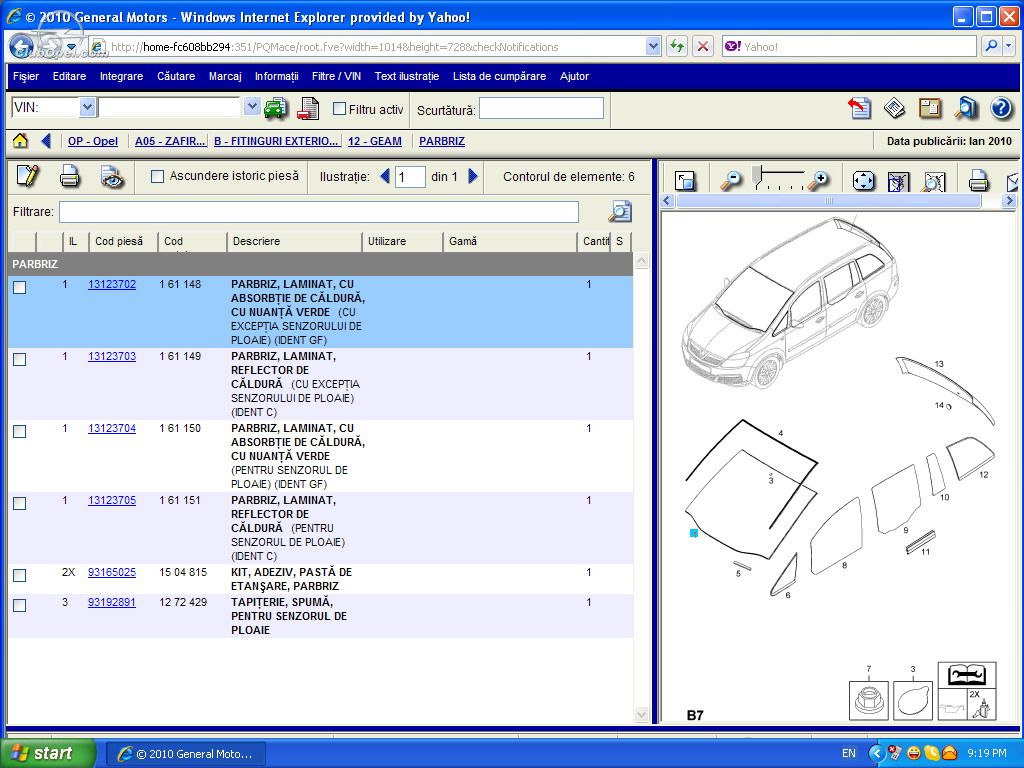Click the EN language indicator in tray
1024x768 pixels.
[849, 754]
